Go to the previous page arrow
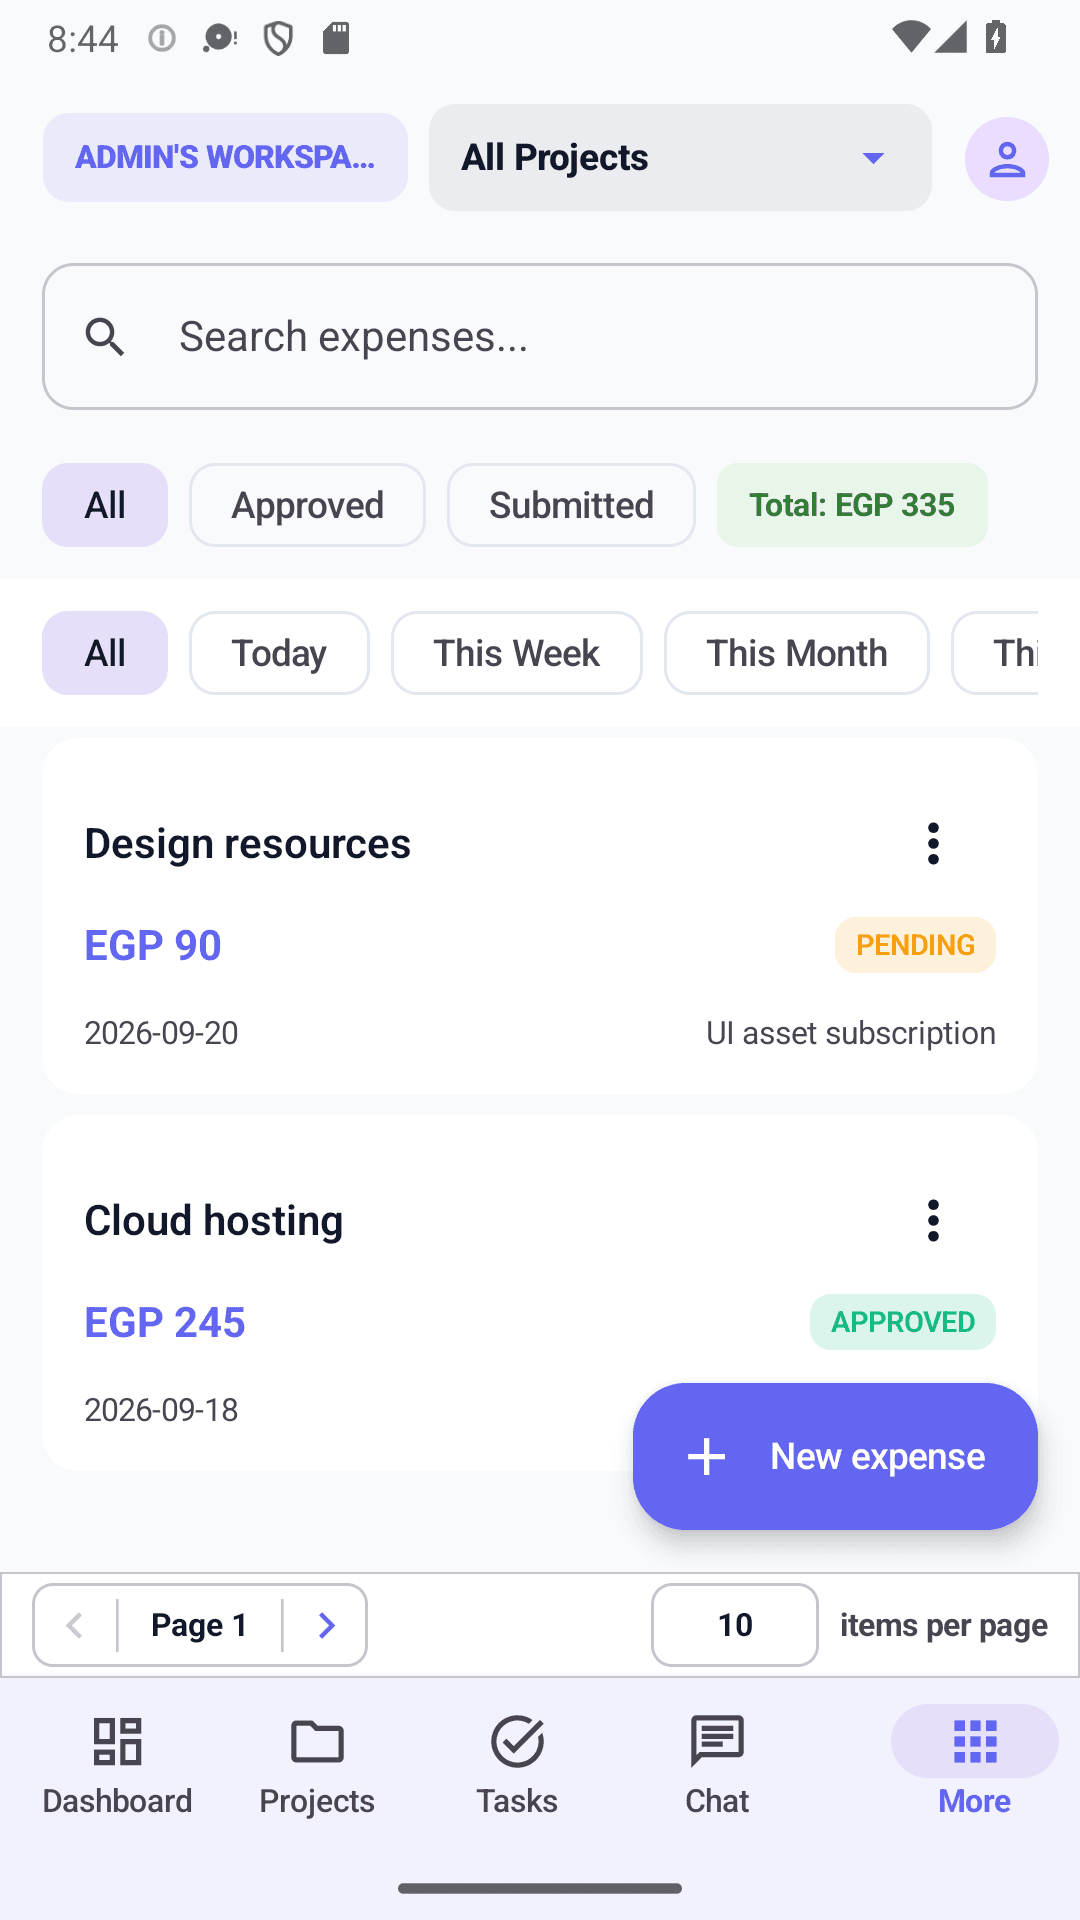Screen dimensions: 1080x1920 point(75,1625)
